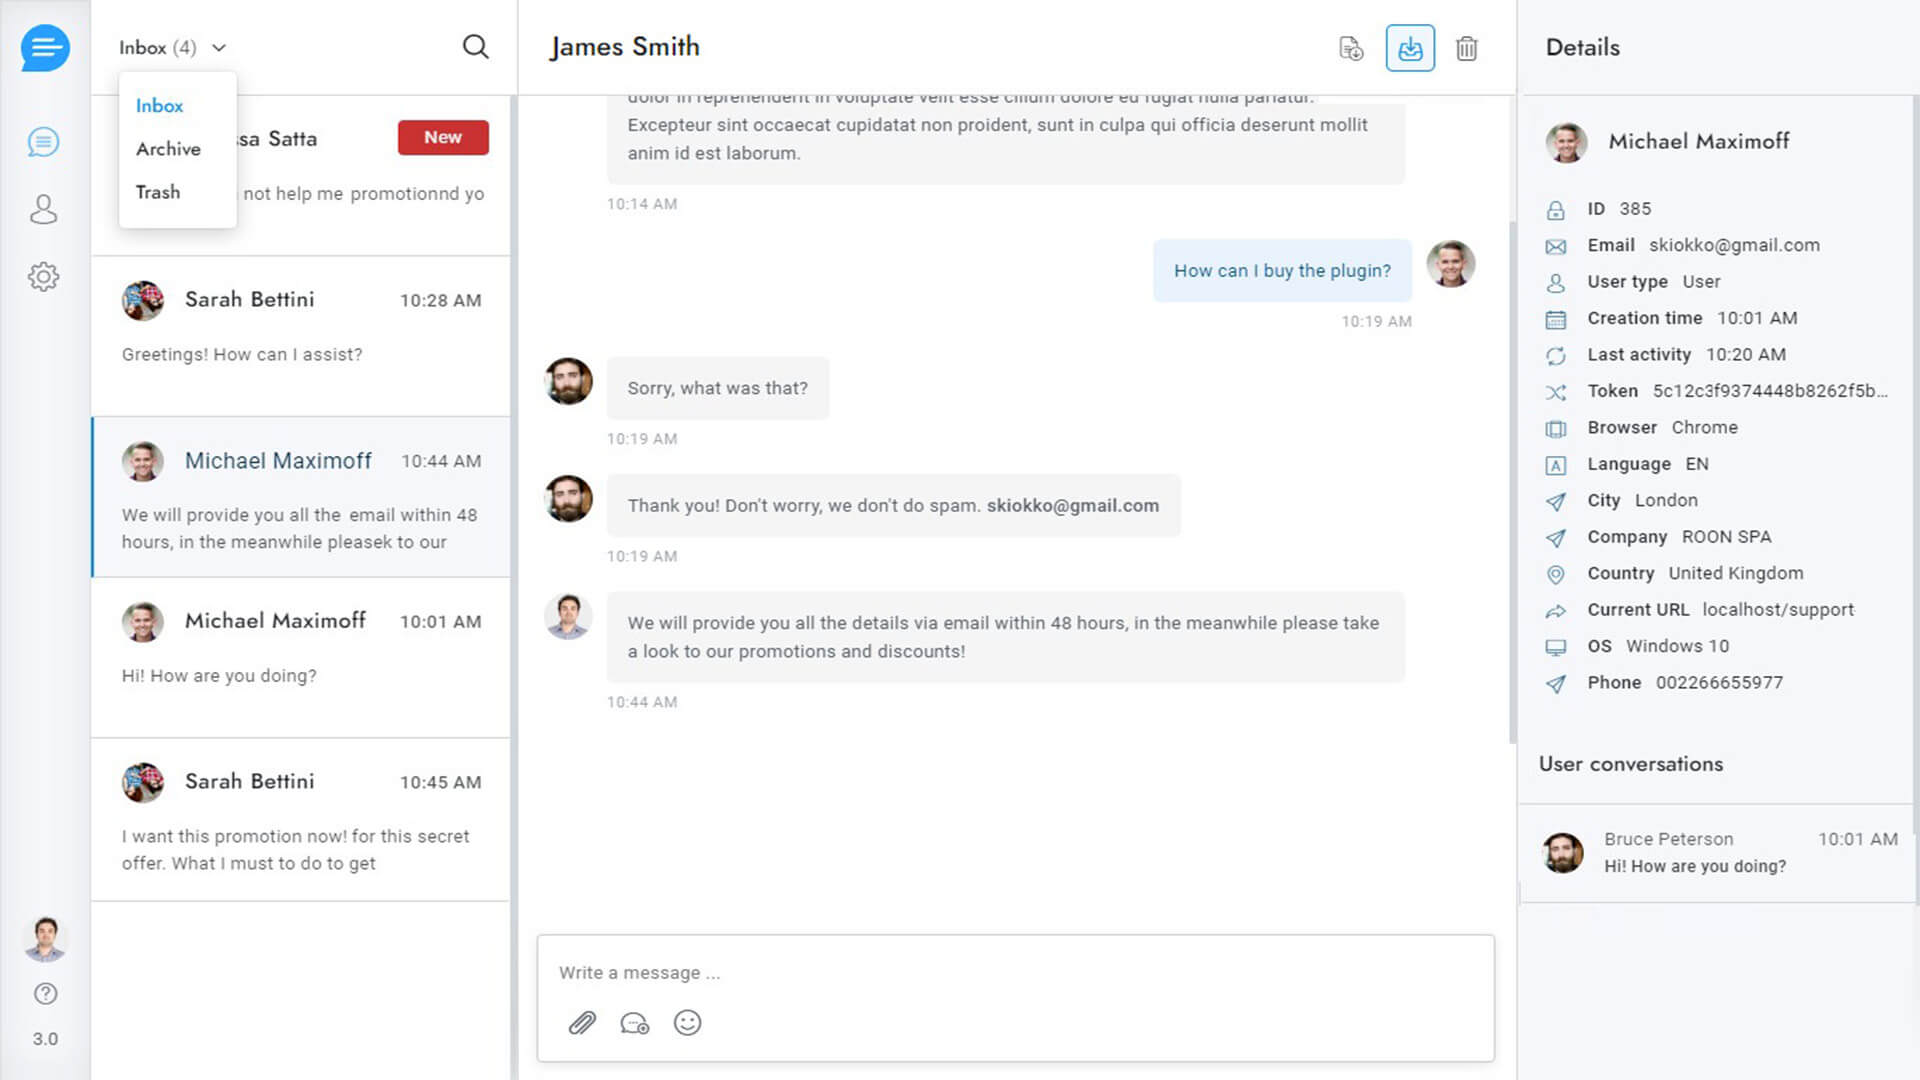Viewport: 1920px width, 1080px height.
Task: Open Bruce Peterson's conversation under User conversations
Action: [1715, 852]
